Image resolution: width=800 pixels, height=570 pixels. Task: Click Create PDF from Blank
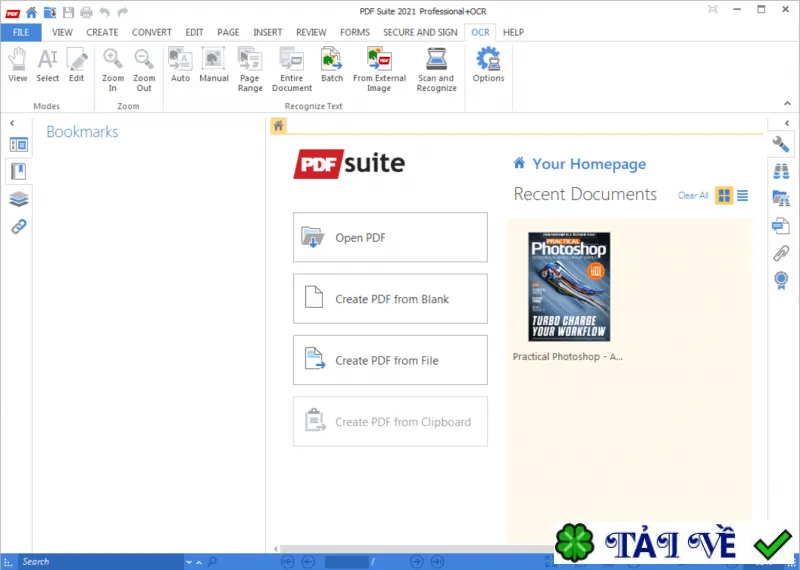390,299
